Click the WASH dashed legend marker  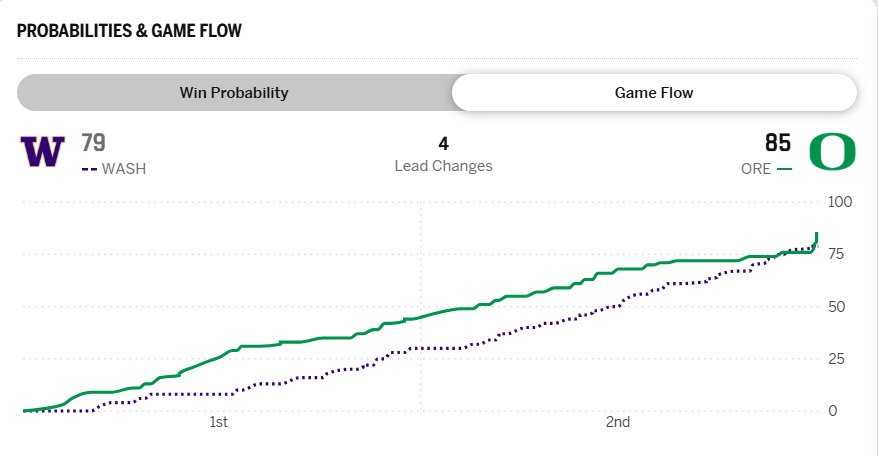click(89, 169)
